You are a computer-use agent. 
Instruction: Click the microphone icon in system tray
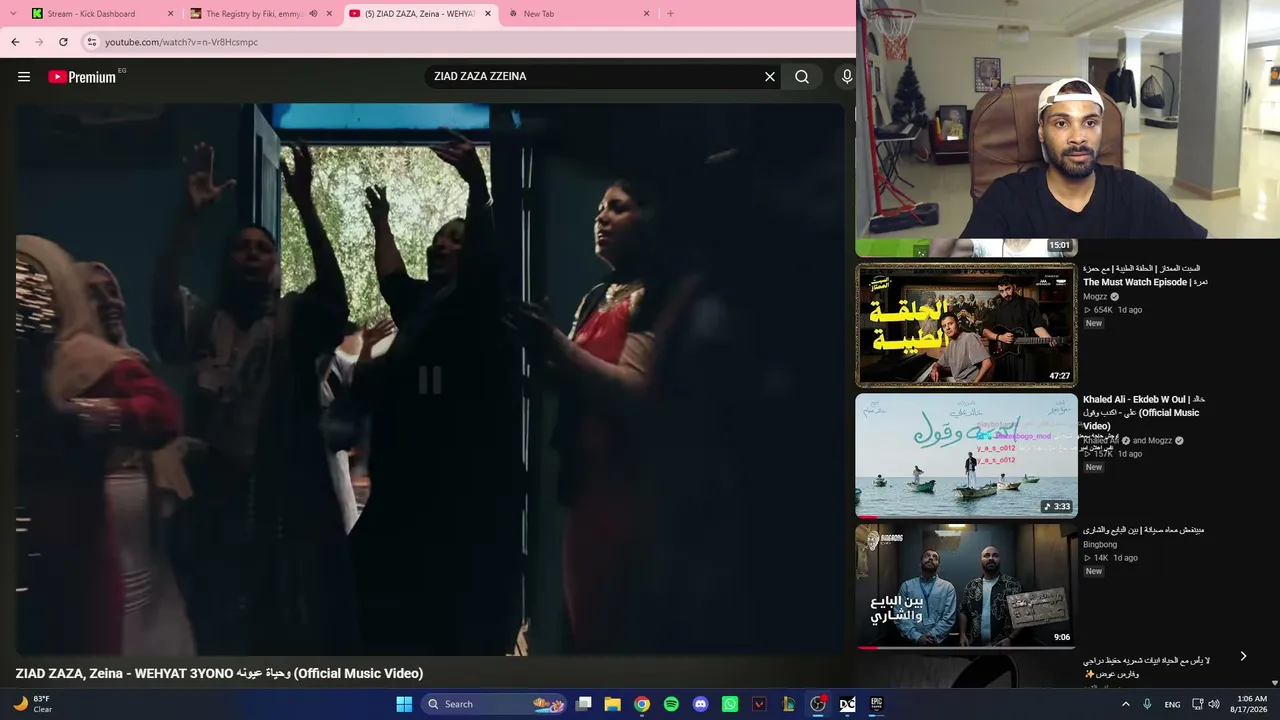click(1147, 704)
